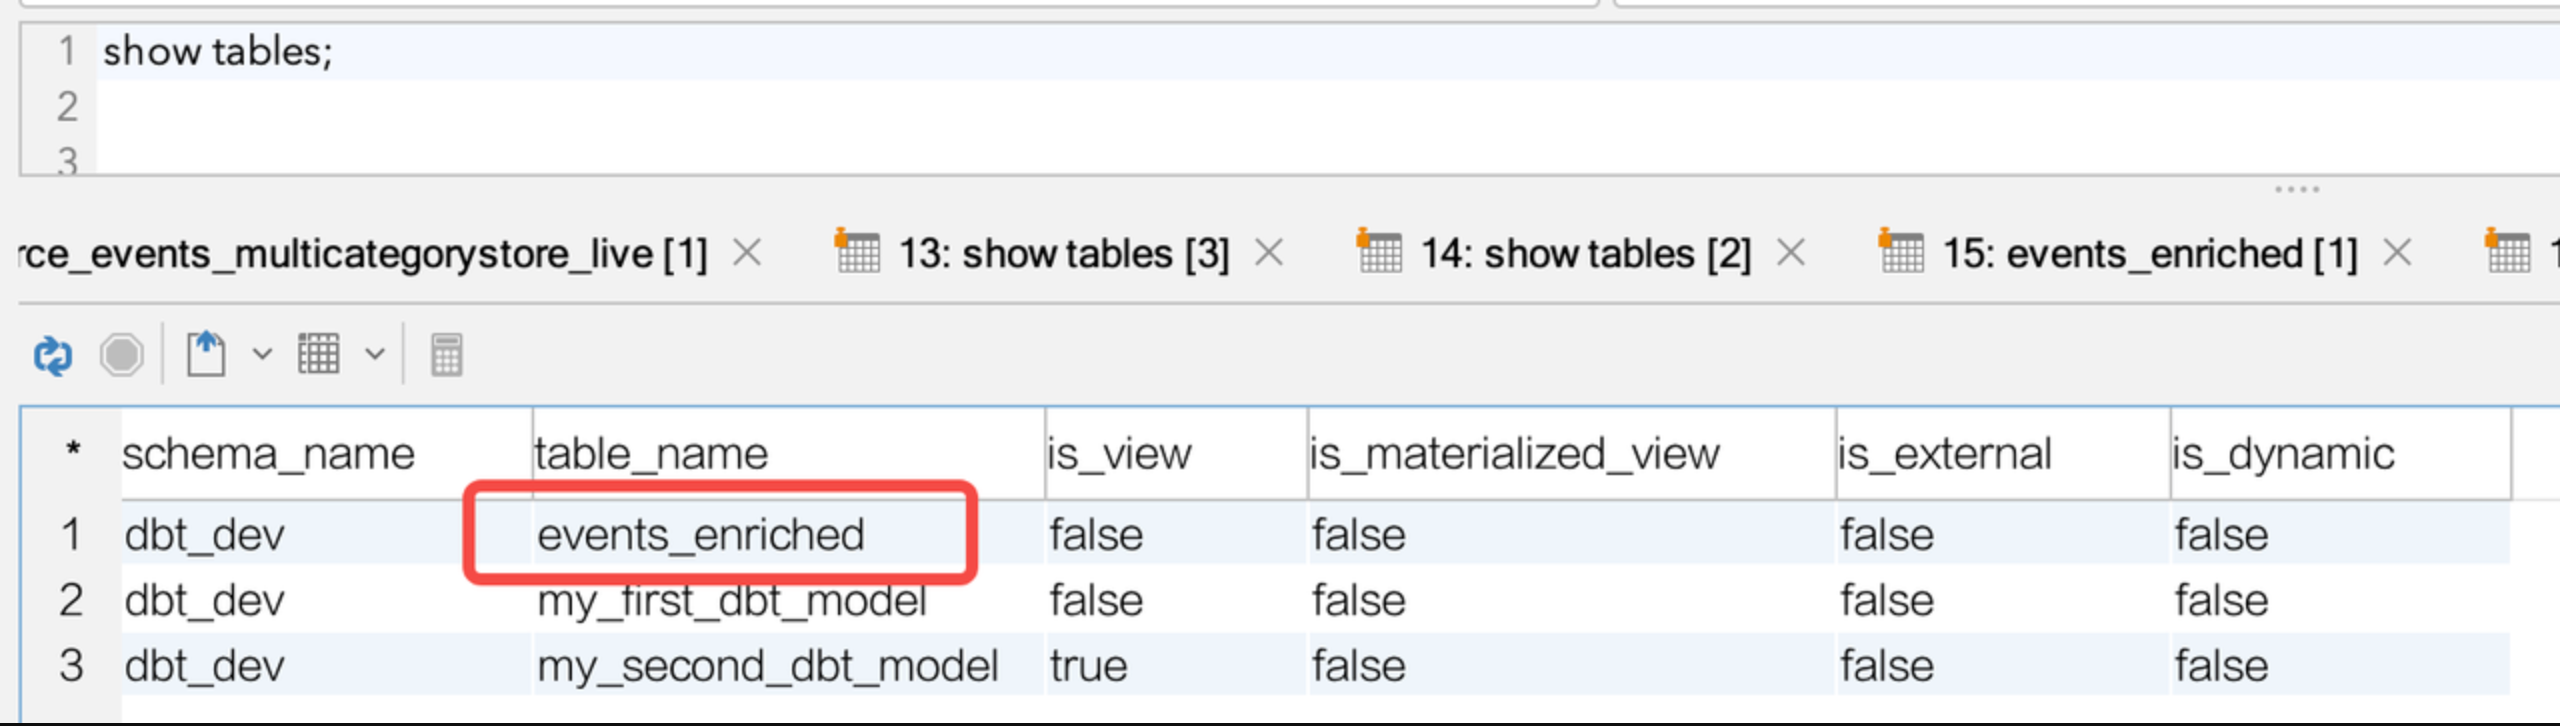Expand the export icon dropdown arrow
The width and height of the screenshot is (2560, 726).
(262, 354)
